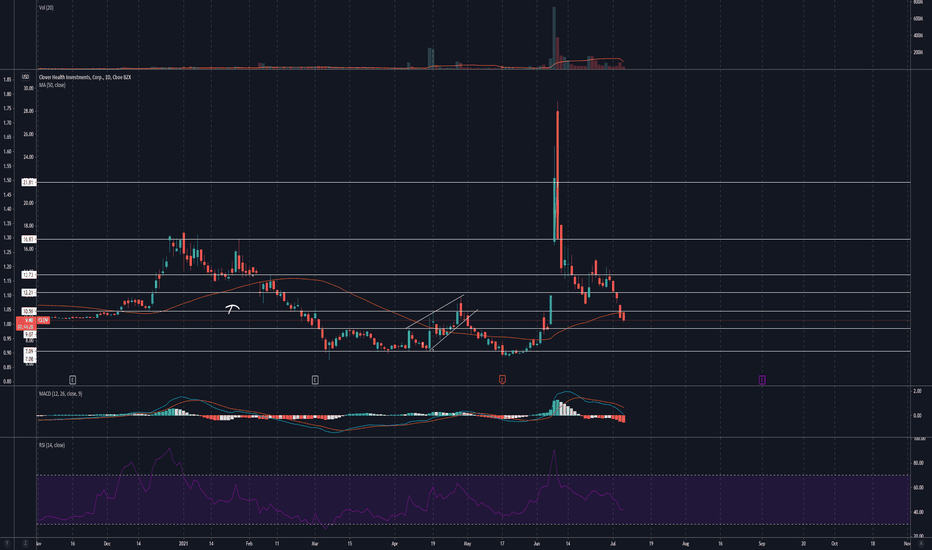932x550 pixels.
Task: Click the 10.56 price label on the axis
Action: pos(29,311)
